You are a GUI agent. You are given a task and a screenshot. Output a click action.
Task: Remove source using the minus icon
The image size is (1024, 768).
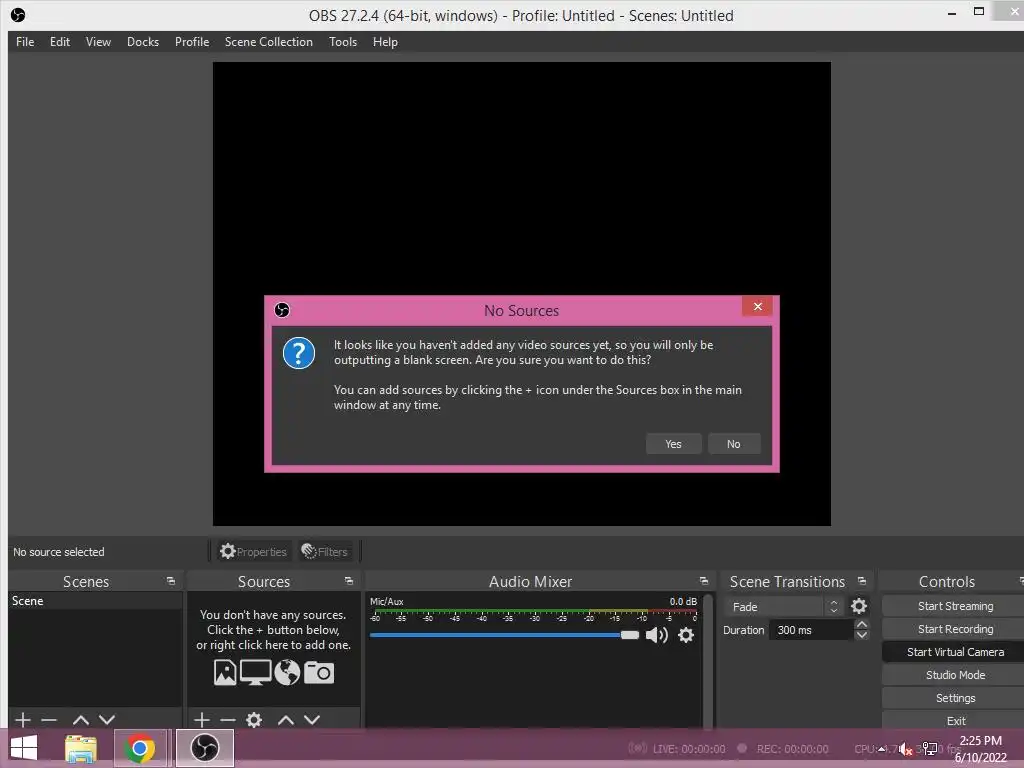coord(228,720)
